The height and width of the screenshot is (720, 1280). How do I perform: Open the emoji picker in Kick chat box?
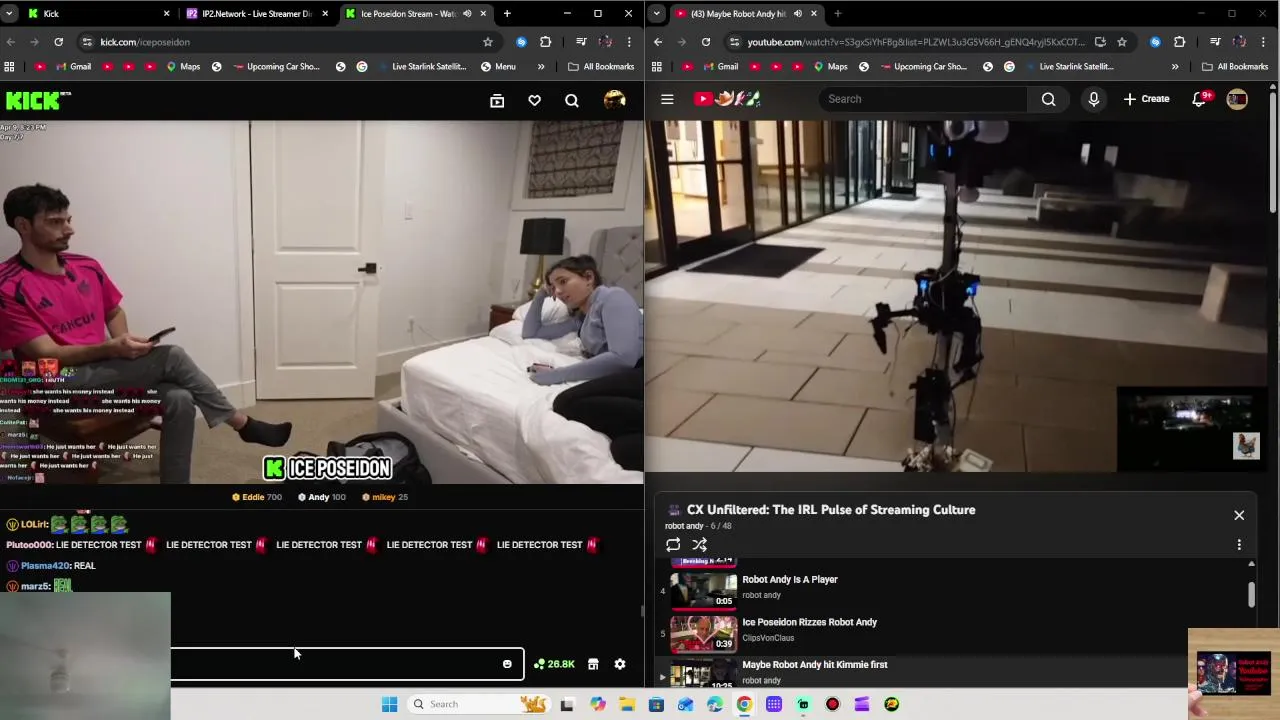pos(507,664)
